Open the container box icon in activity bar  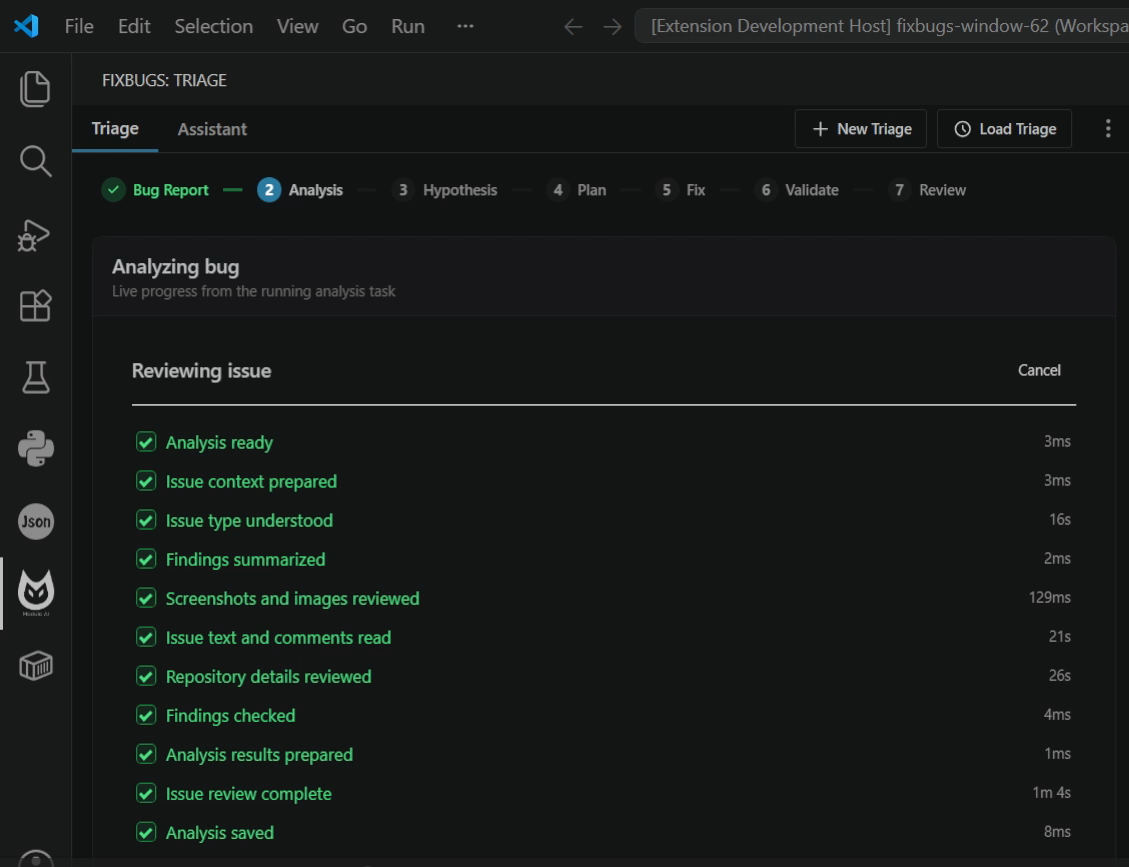tap(35, 666)
